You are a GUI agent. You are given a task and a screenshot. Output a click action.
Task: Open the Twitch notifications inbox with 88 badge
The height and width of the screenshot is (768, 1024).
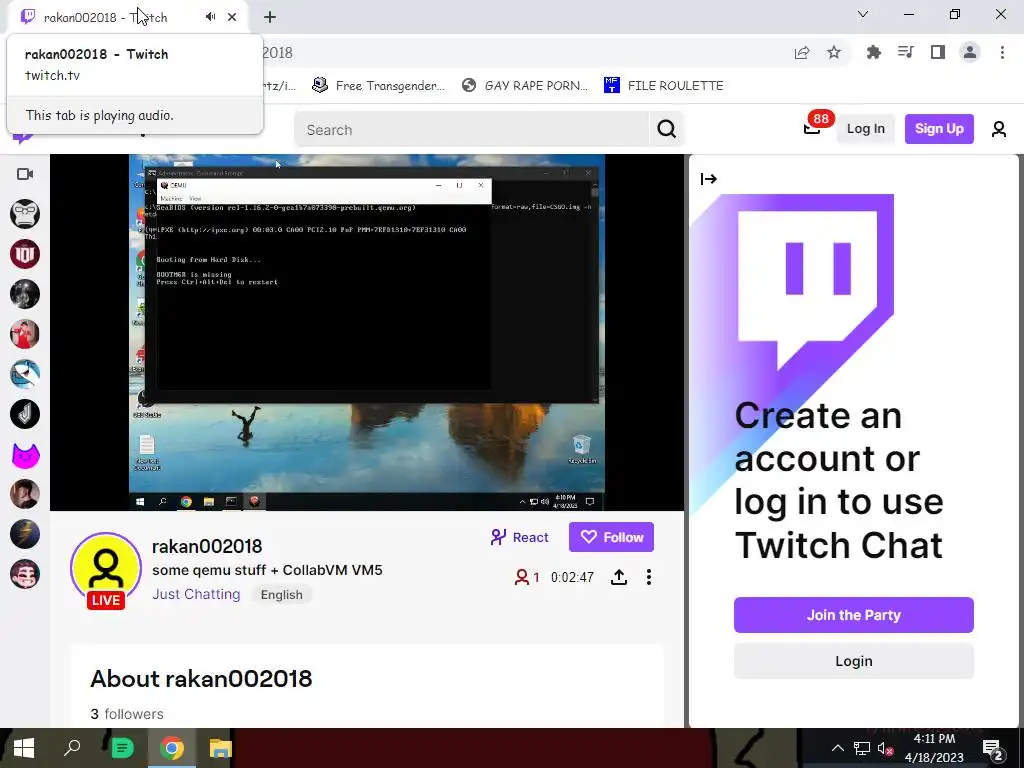812,127
